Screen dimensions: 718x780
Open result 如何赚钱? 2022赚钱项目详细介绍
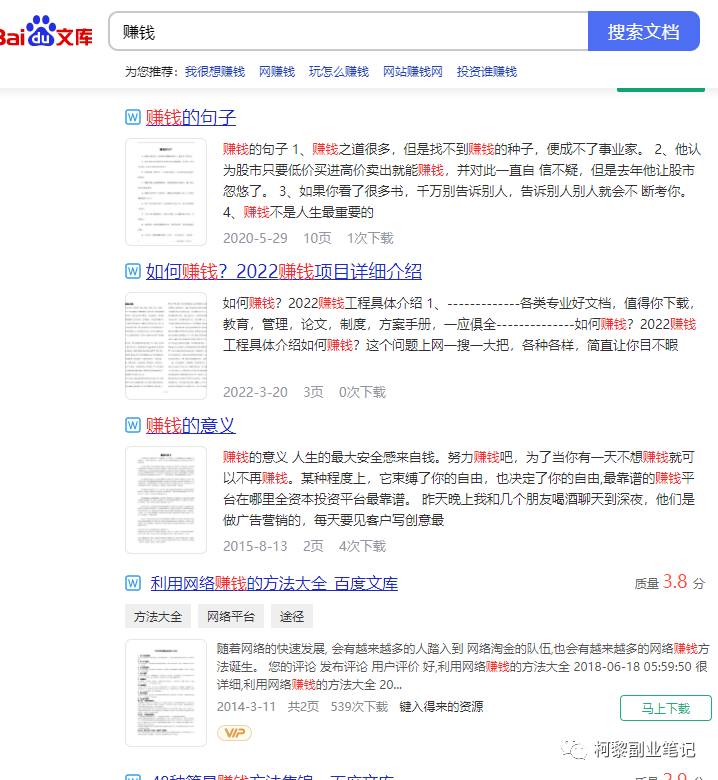pyautogui.click(x=284, y=271)
